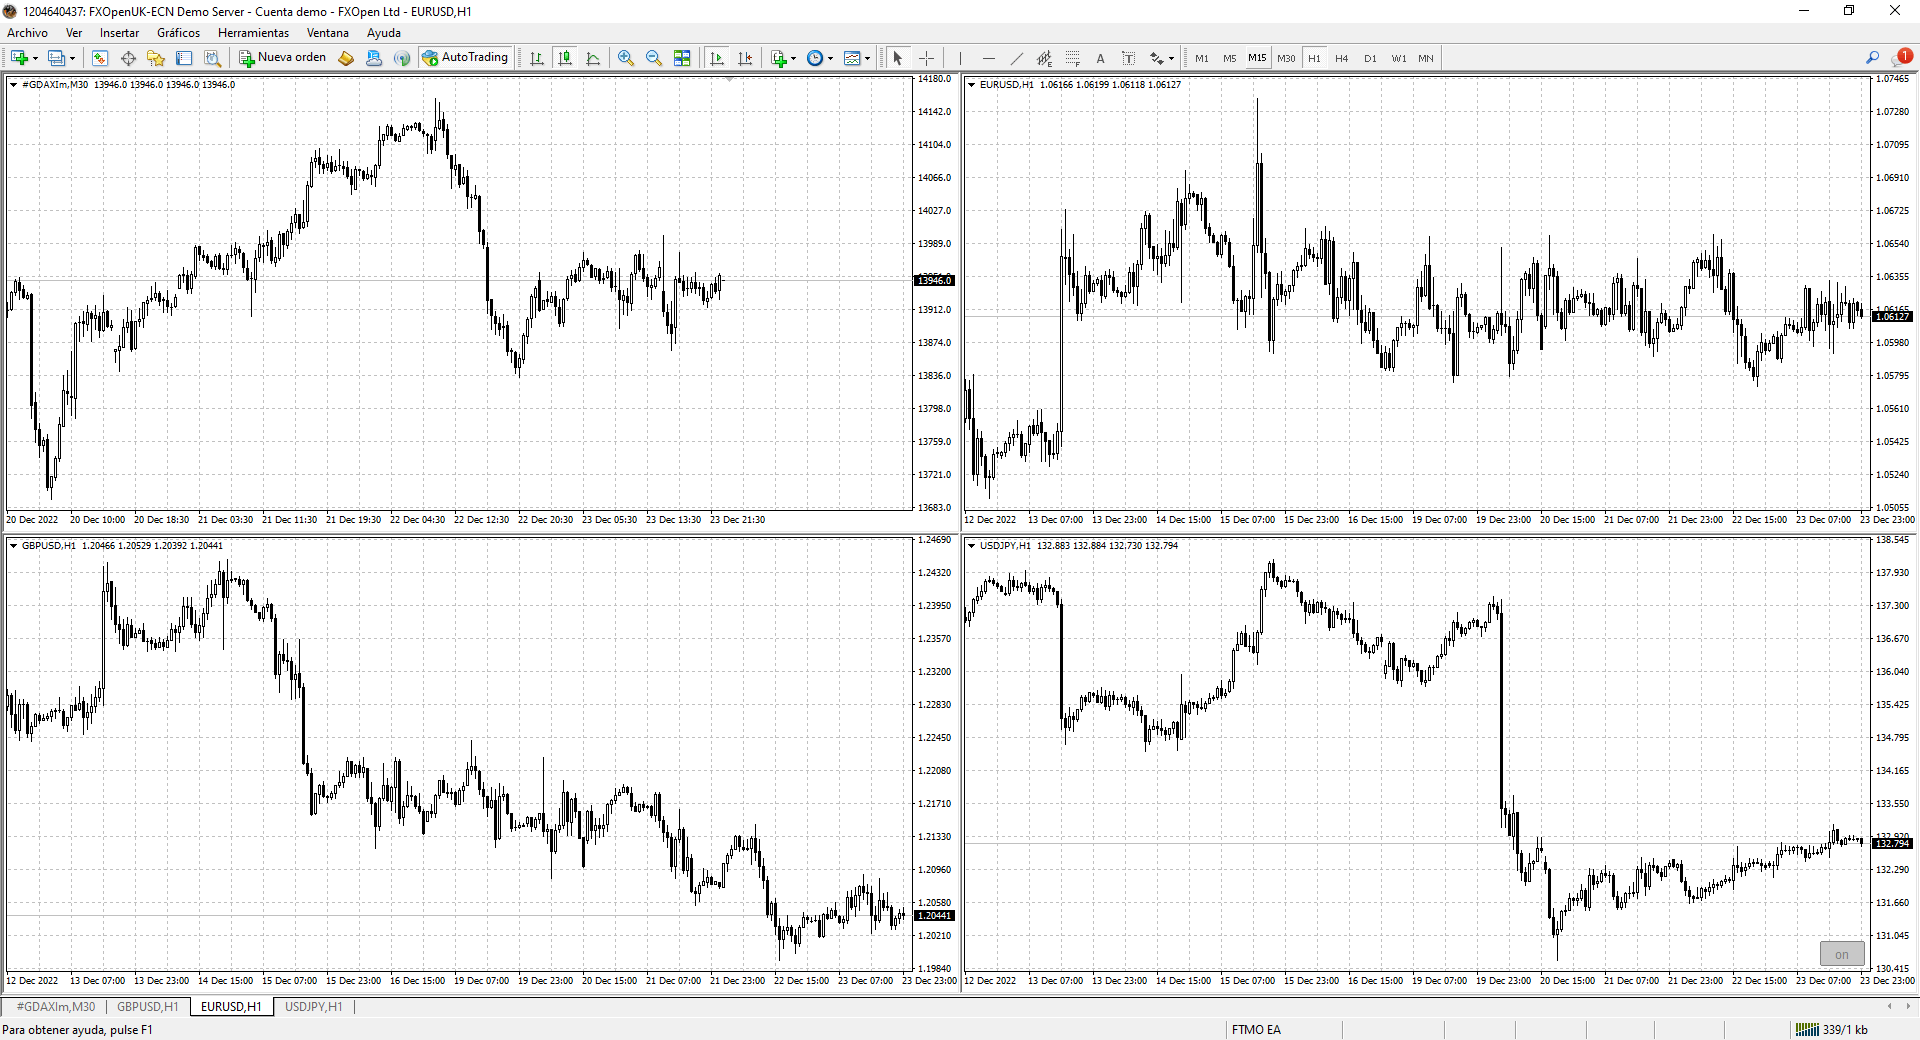Screen dimensions: 1920x1040
Task: Select the D1 timeframe
Action: (x=1370, y=58)
